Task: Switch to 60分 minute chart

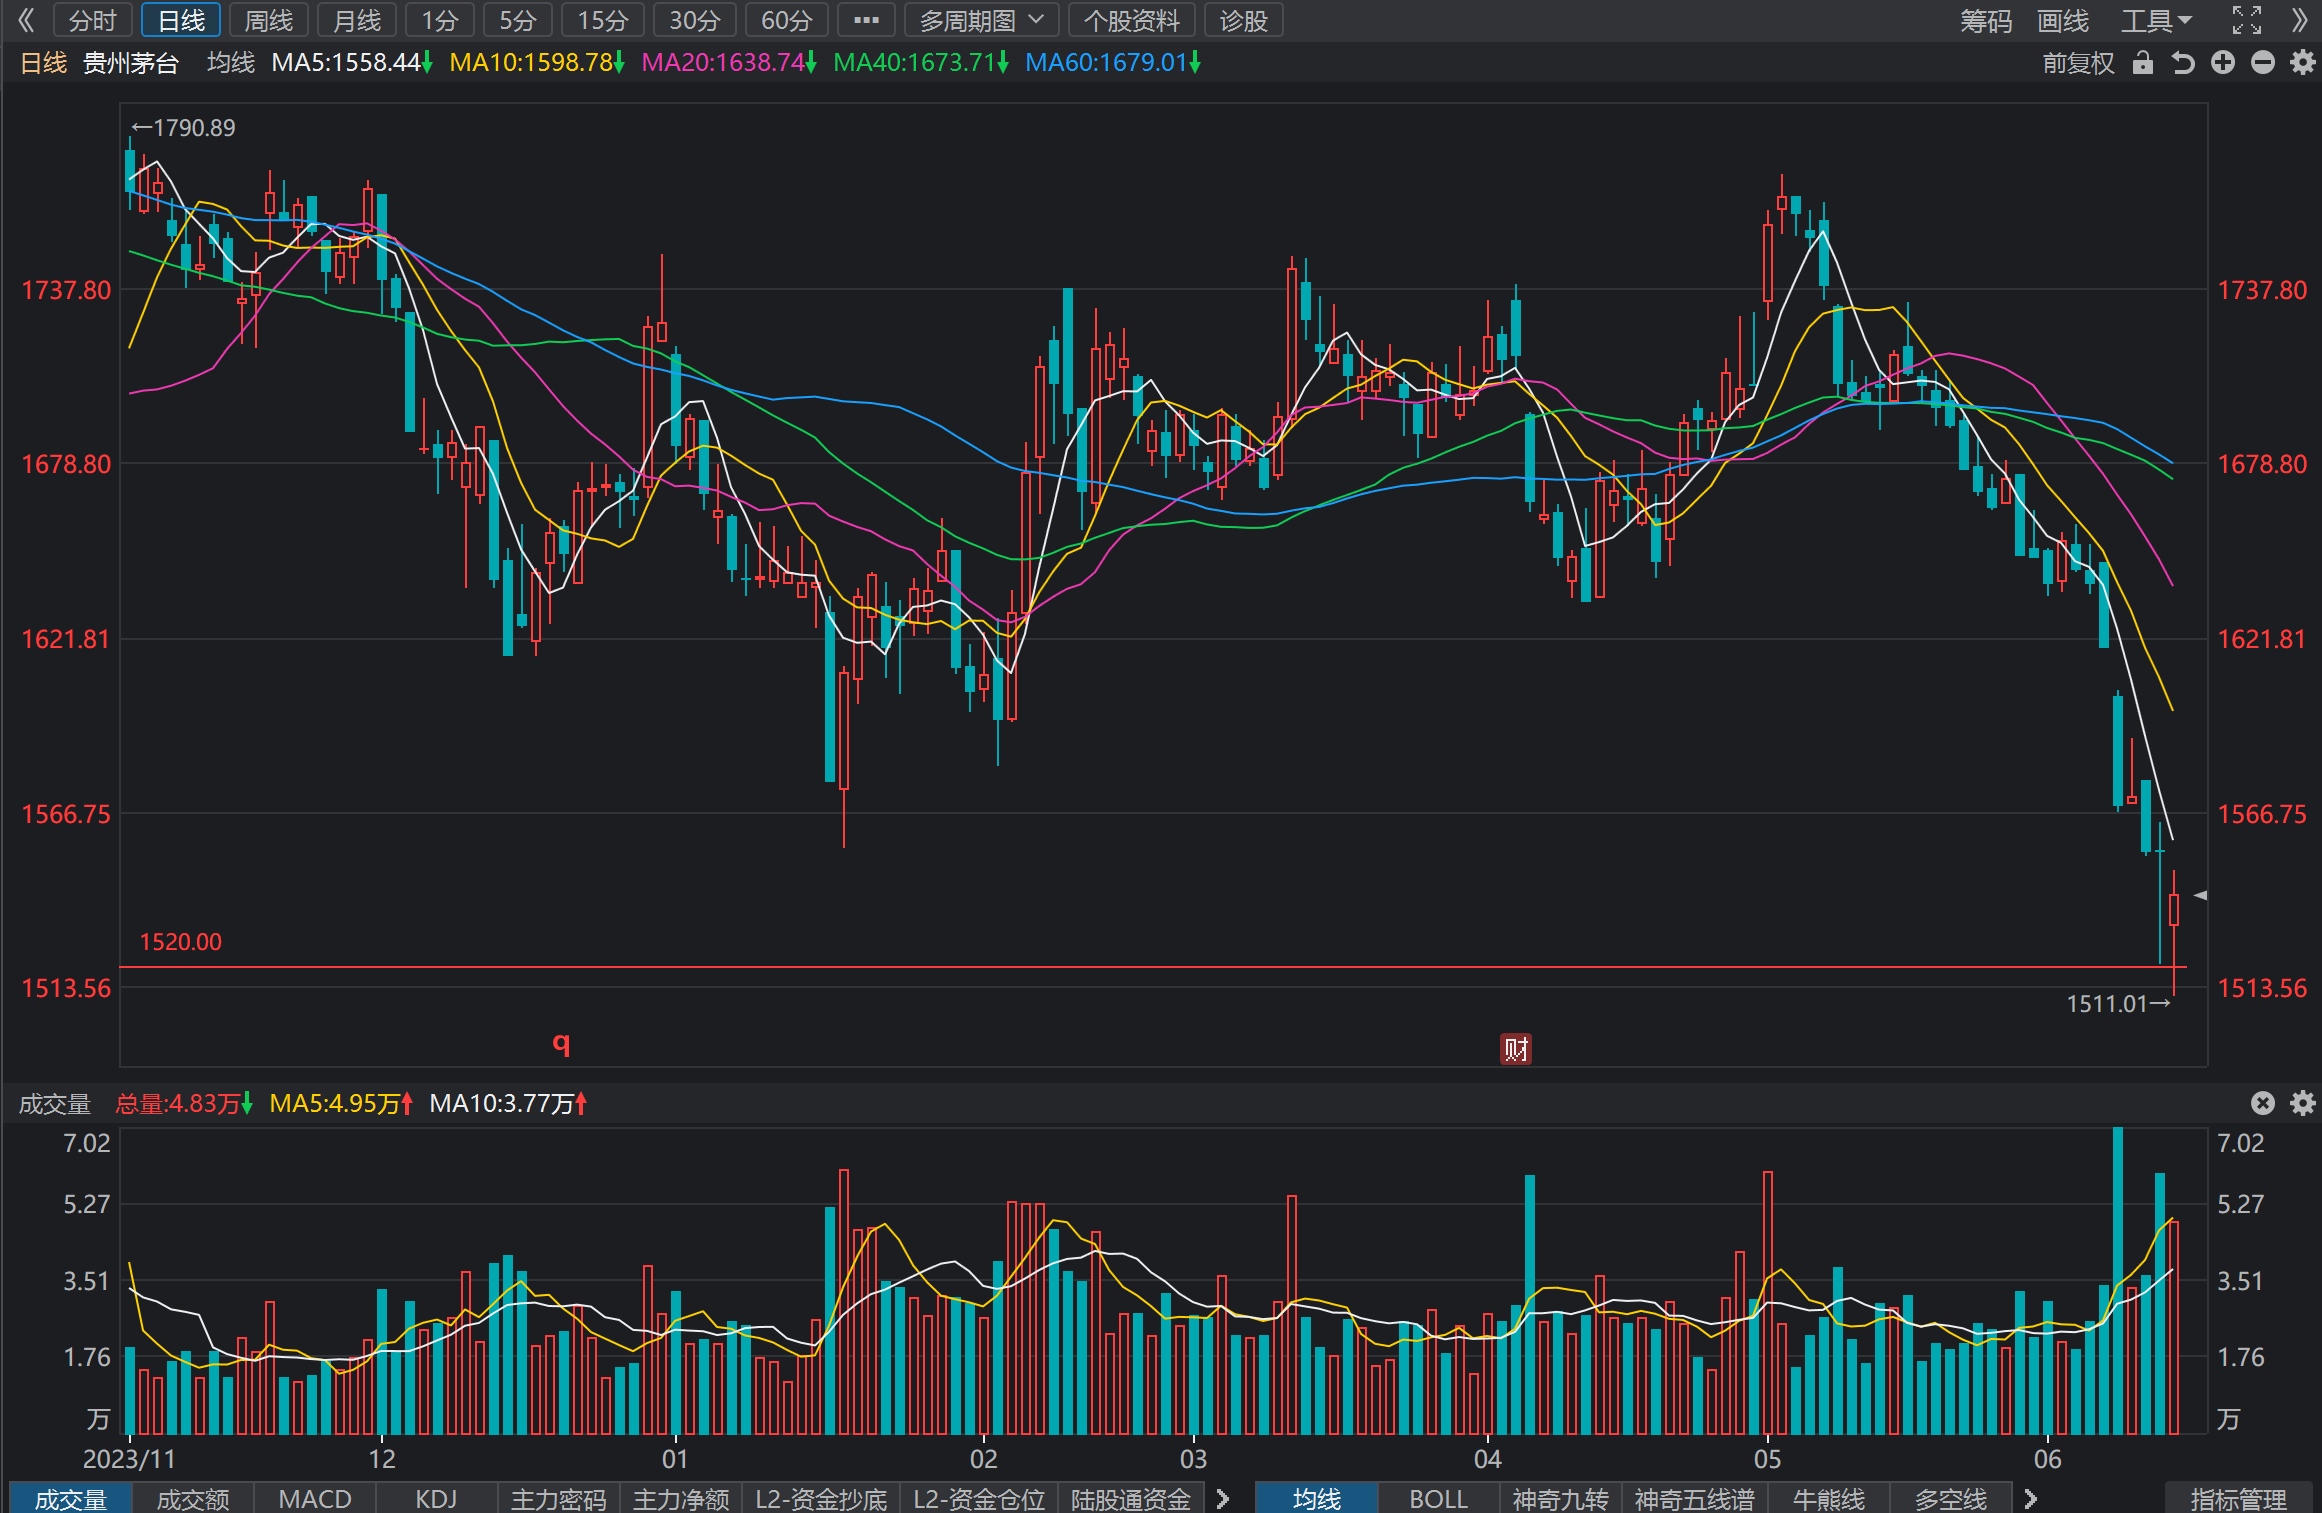Action: click(x=787, y=20)
